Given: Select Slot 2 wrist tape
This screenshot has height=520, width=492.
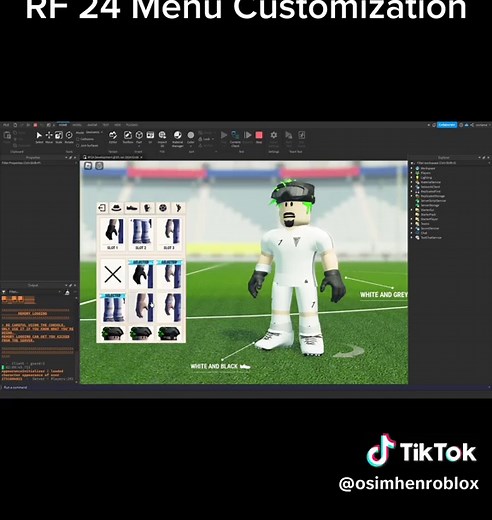Looking at the screenshot, I should click(x=141, y=234).
